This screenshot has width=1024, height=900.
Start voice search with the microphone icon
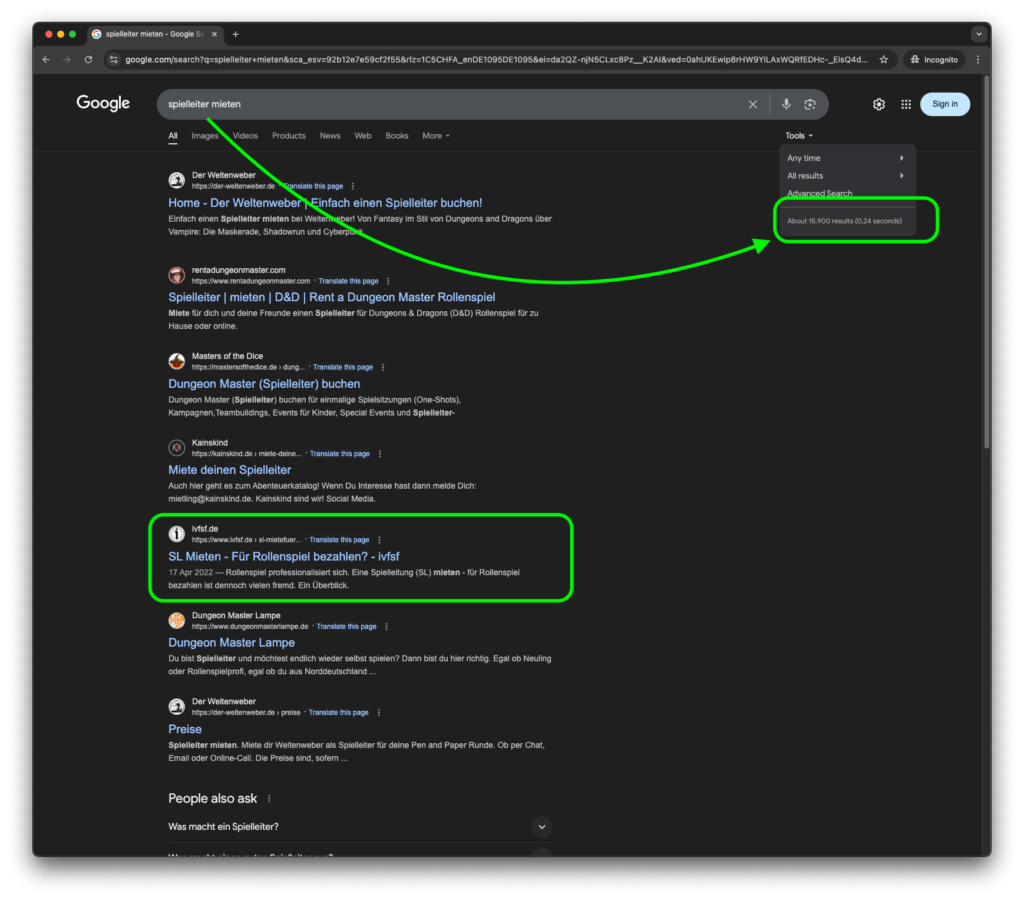click(x=786, y=104)
